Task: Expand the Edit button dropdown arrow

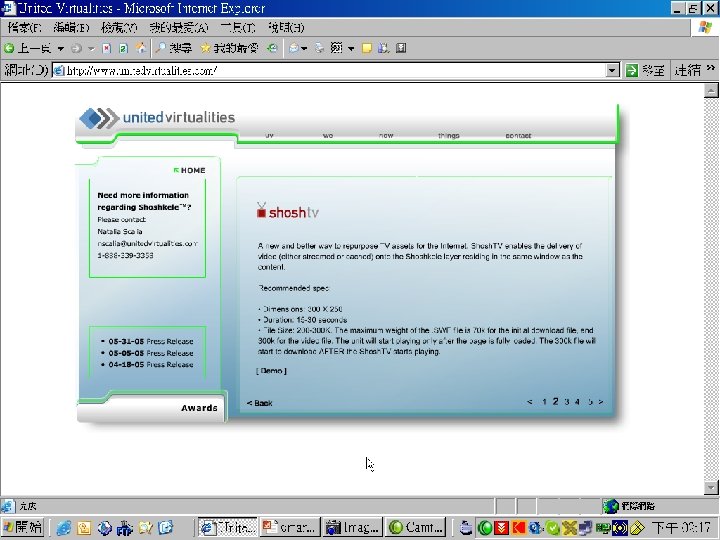Action: point(351,49)
